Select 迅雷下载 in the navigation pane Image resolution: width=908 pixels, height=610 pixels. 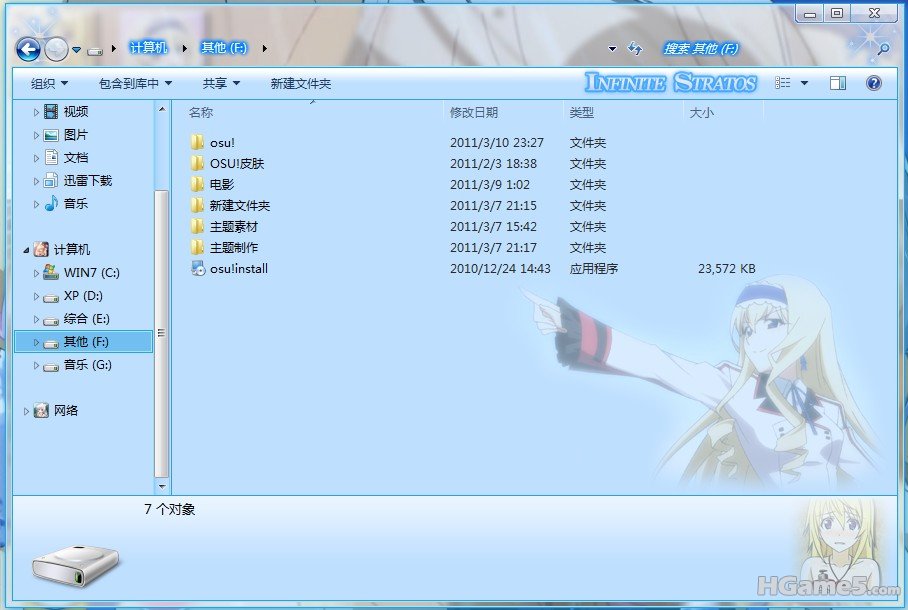pos(87,181)
